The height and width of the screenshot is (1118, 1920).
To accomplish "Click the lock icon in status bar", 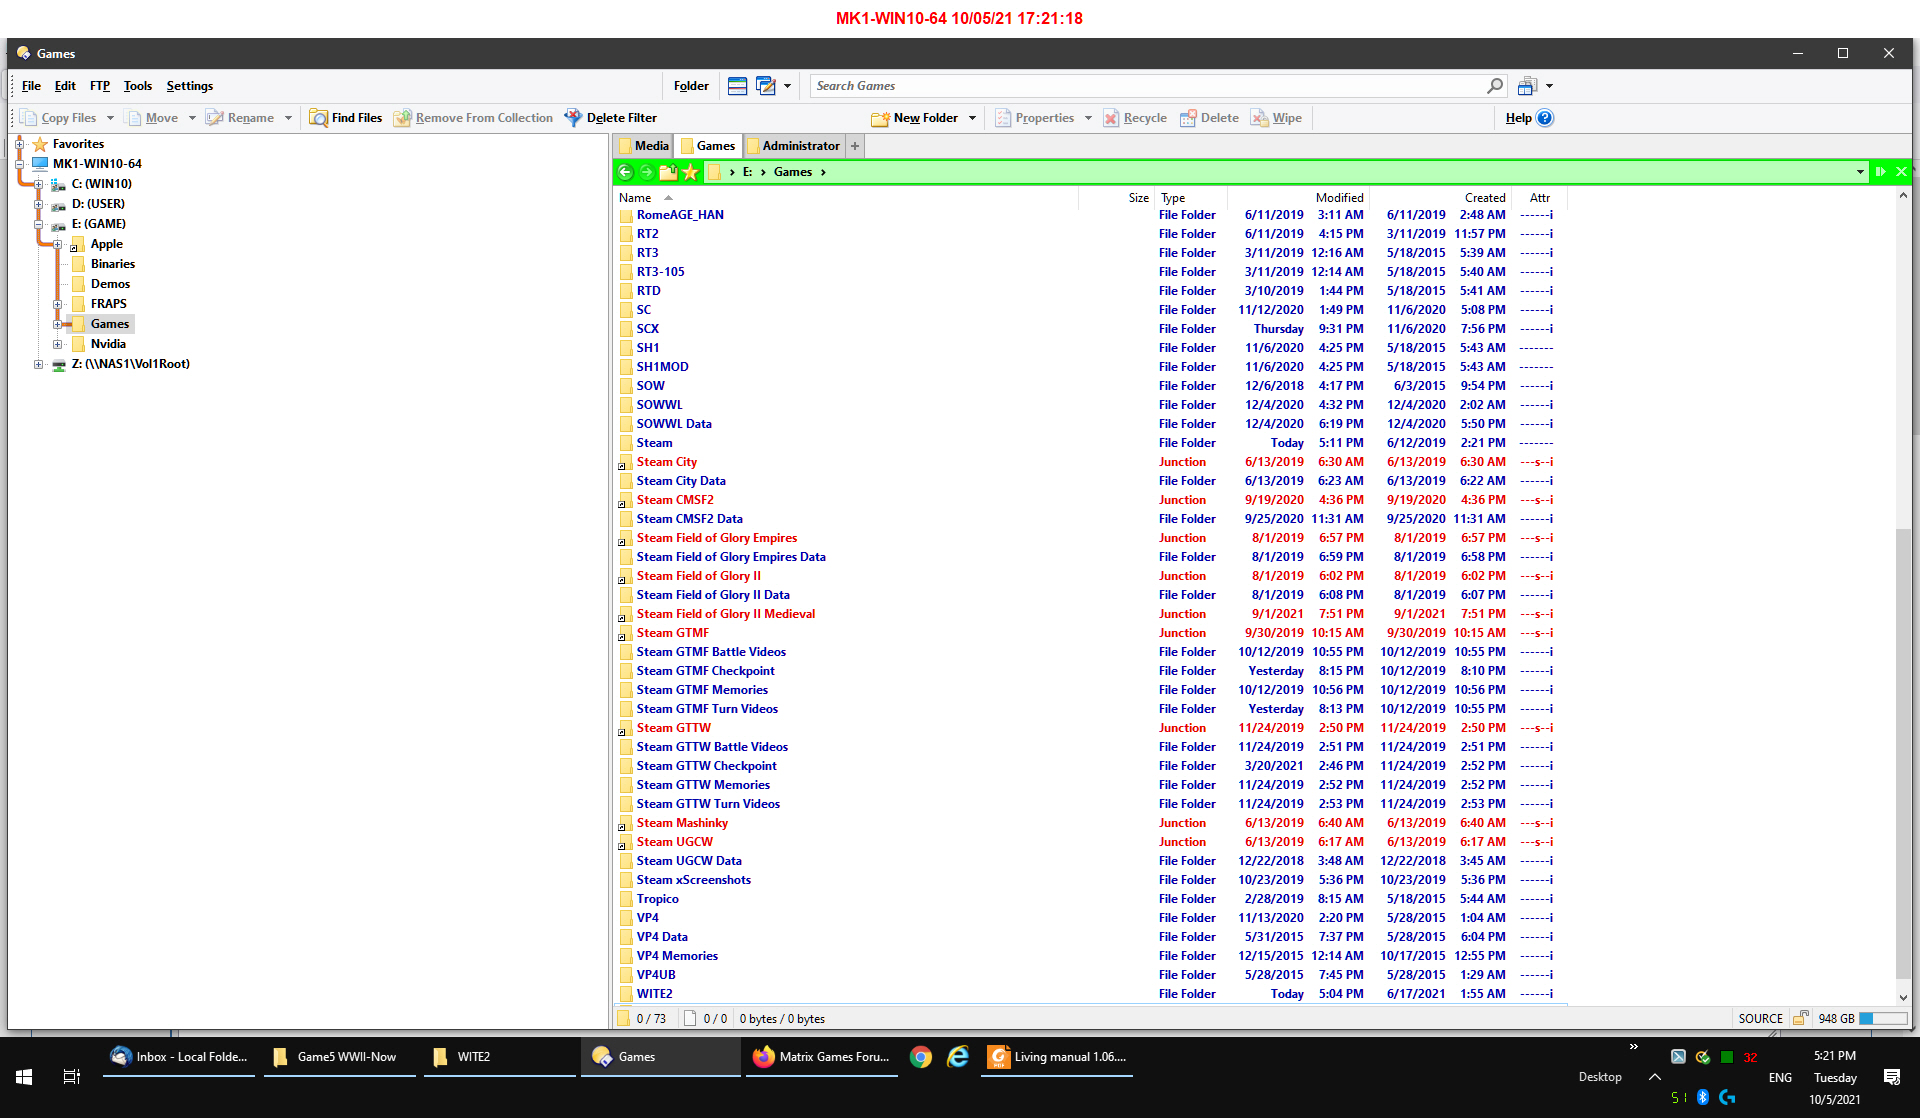I will 1800,1018.
